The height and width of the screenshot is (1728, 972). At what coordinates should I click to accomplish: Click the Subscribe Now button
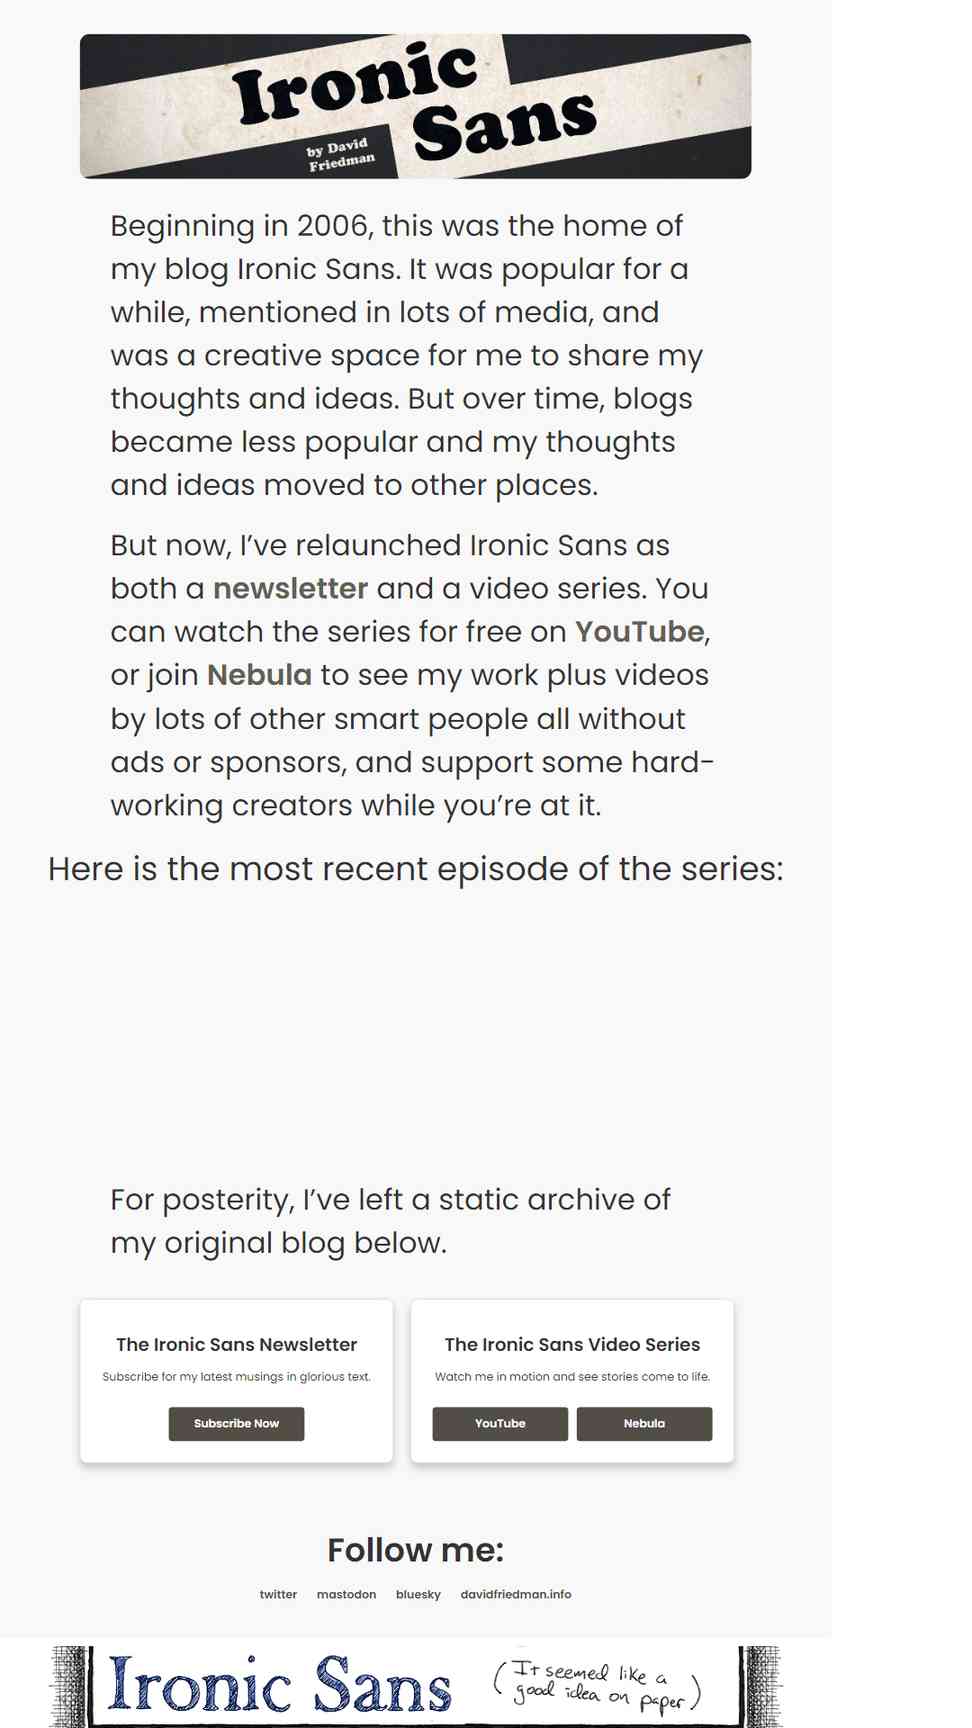[236, 1423]
